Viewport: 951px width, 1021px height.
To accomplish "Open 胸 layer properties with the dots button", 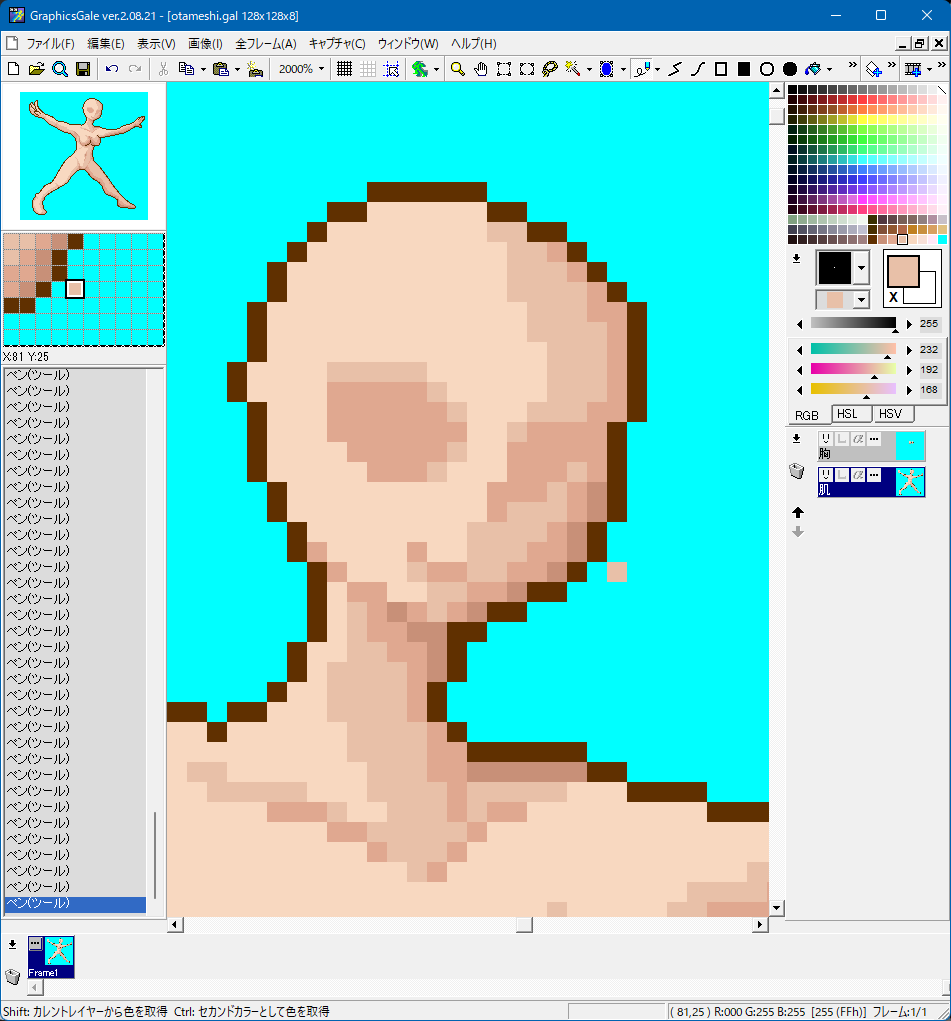I will tap(874, 439).
